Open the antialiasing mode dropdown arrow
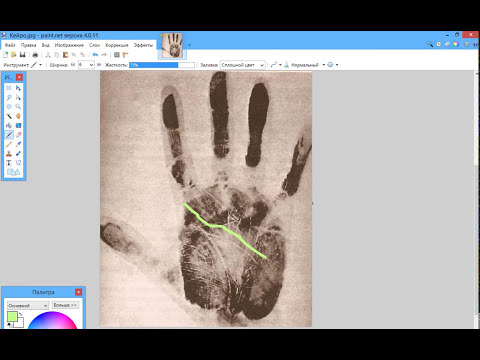480x360 pixels. click(280, 65)
